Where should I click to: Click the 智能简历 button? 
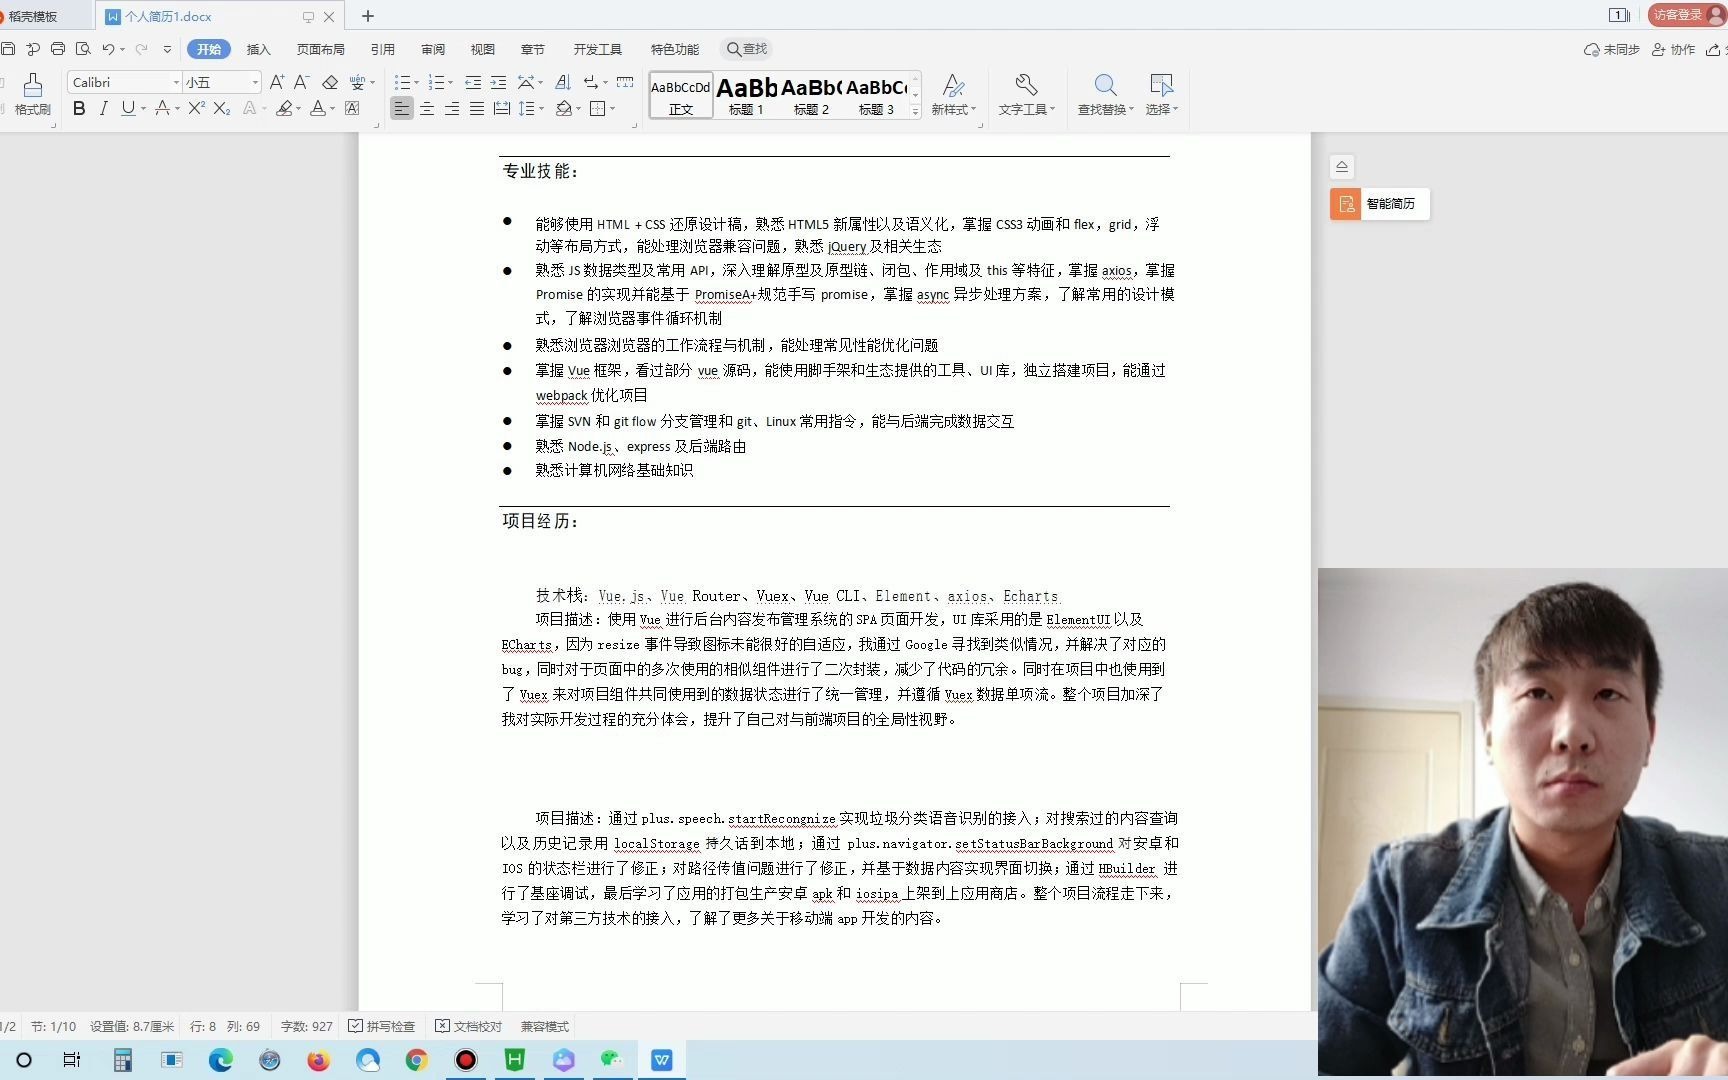coord(1379,204)
